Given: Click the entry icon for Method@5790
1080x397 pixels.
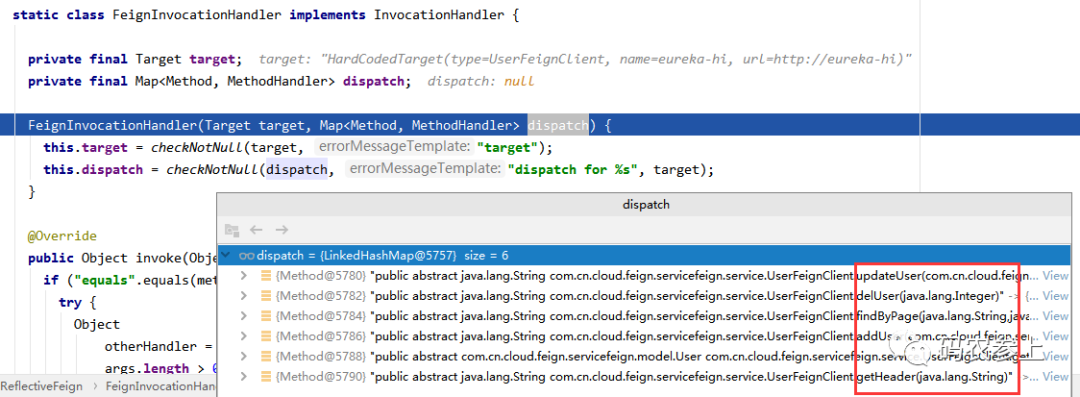Looking at the screenshot, I should coord(265,377).
